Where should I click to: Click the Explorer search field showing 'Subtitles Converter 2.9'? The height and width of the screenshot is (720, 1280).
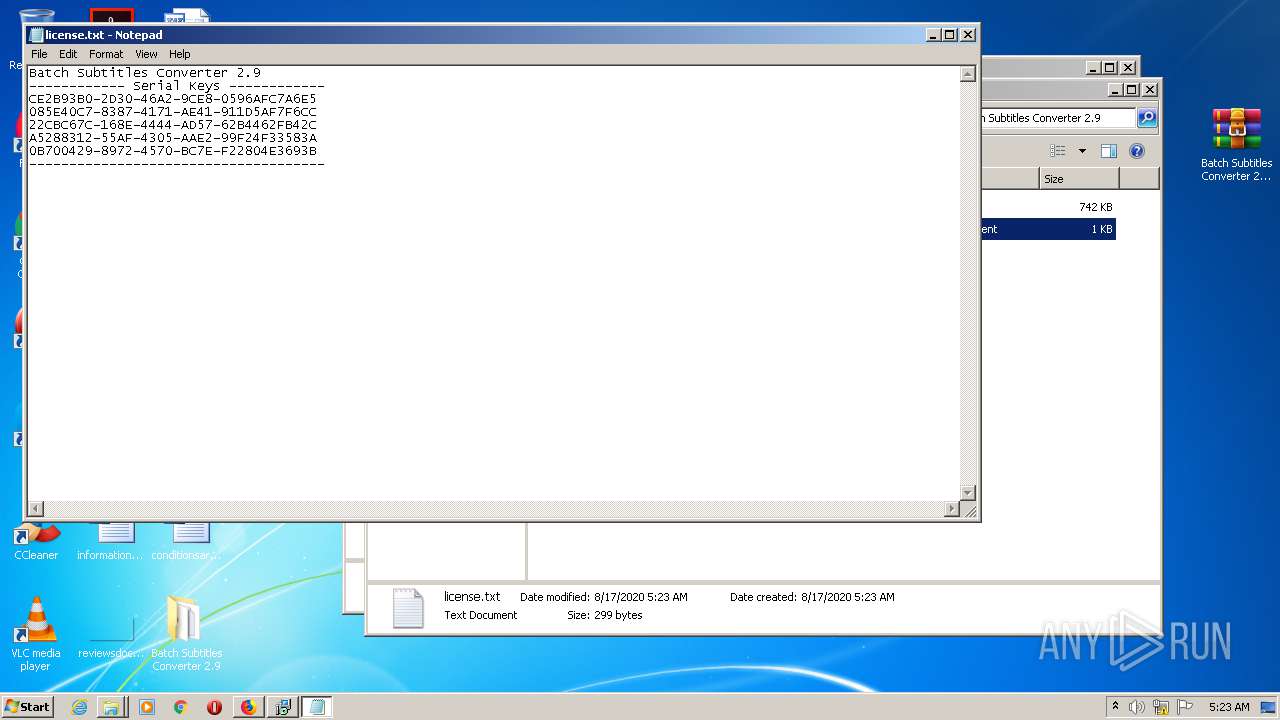click(x=1059, y=118)
